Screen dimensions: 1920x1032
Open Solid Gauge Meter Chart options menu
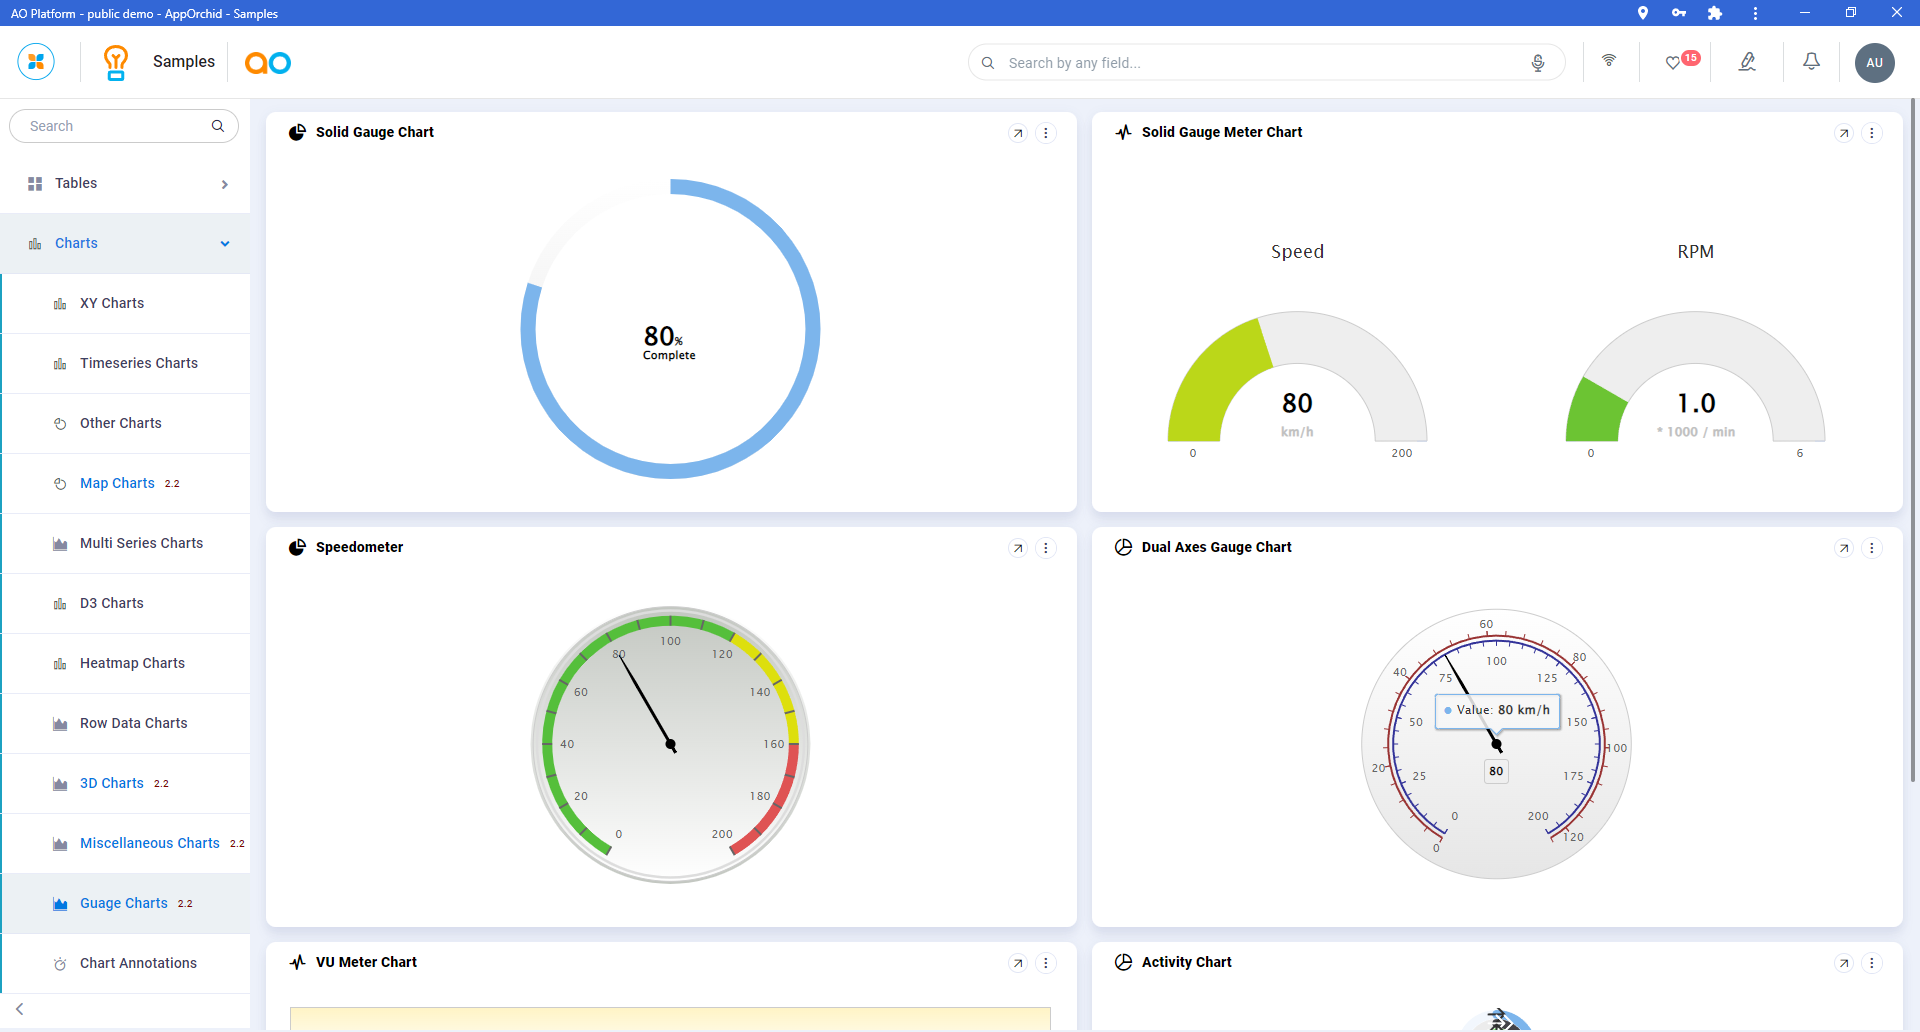point(1872,133)
